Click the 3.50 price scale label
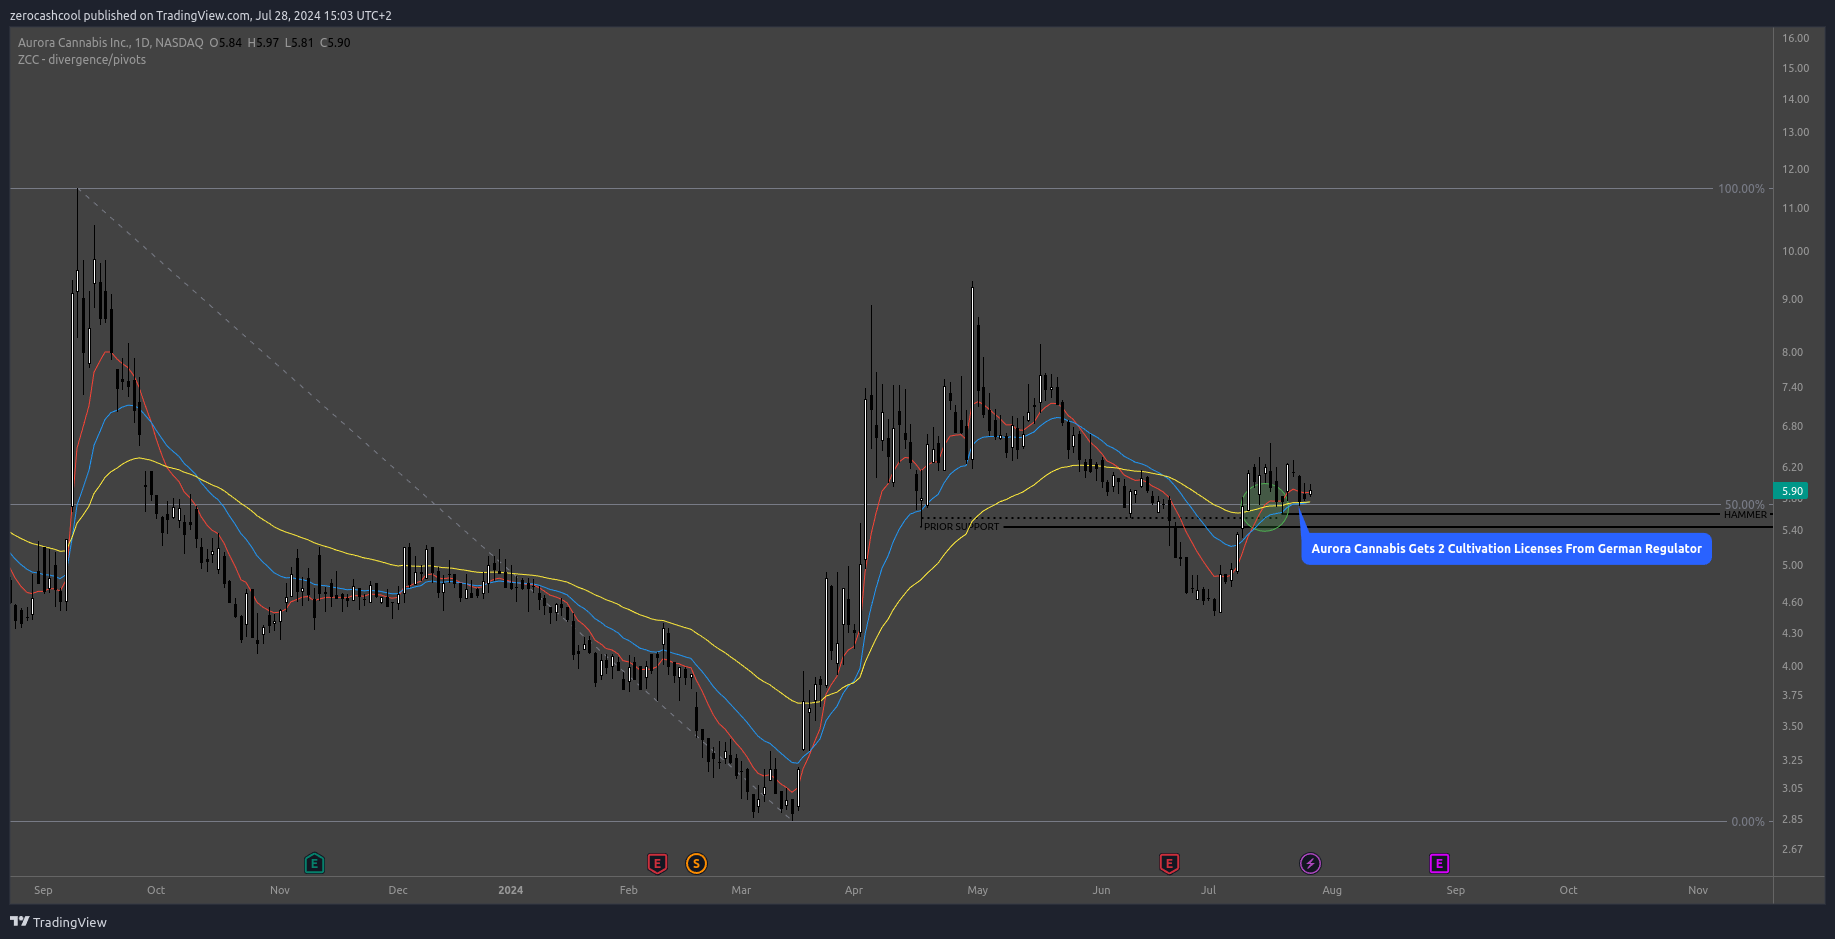The height and width of the screenshot is (939, 1835). 1792,727
